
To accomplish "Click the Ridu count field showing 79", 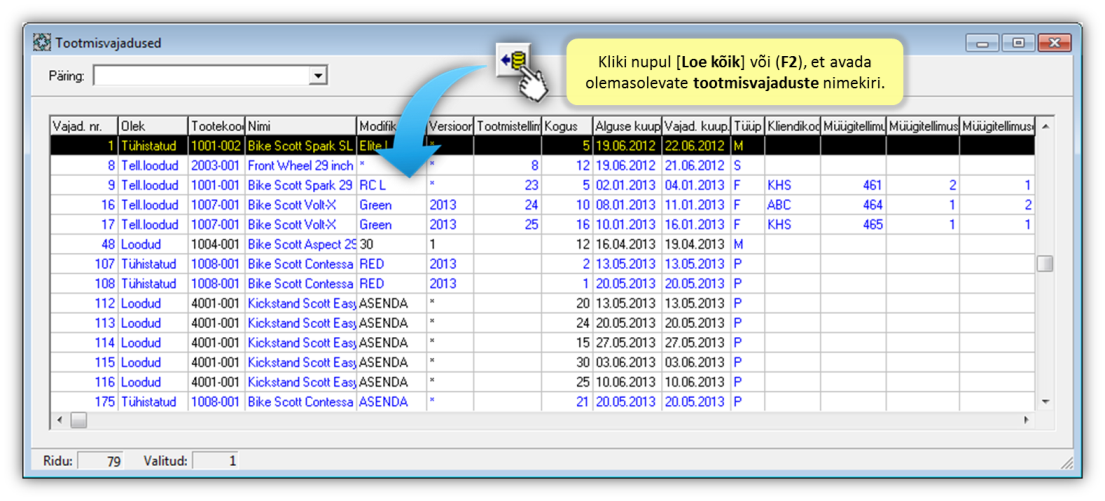I will [99, 462].
